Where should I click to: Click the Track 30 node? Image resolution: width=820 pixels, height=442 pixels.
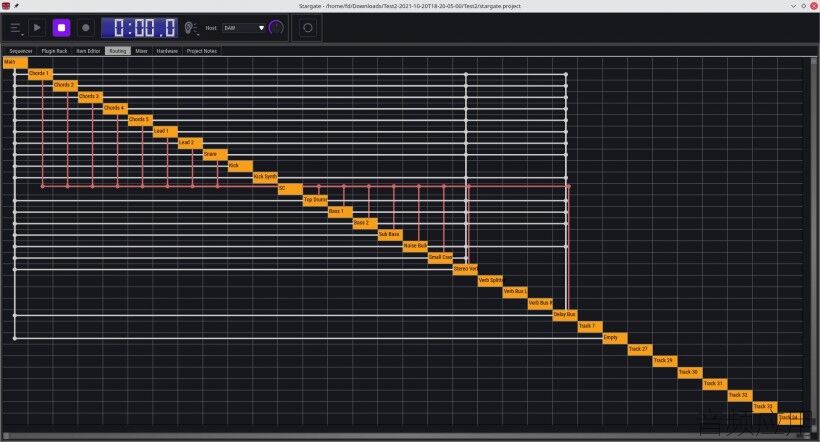pyautogui.click(x=690, y=373)
